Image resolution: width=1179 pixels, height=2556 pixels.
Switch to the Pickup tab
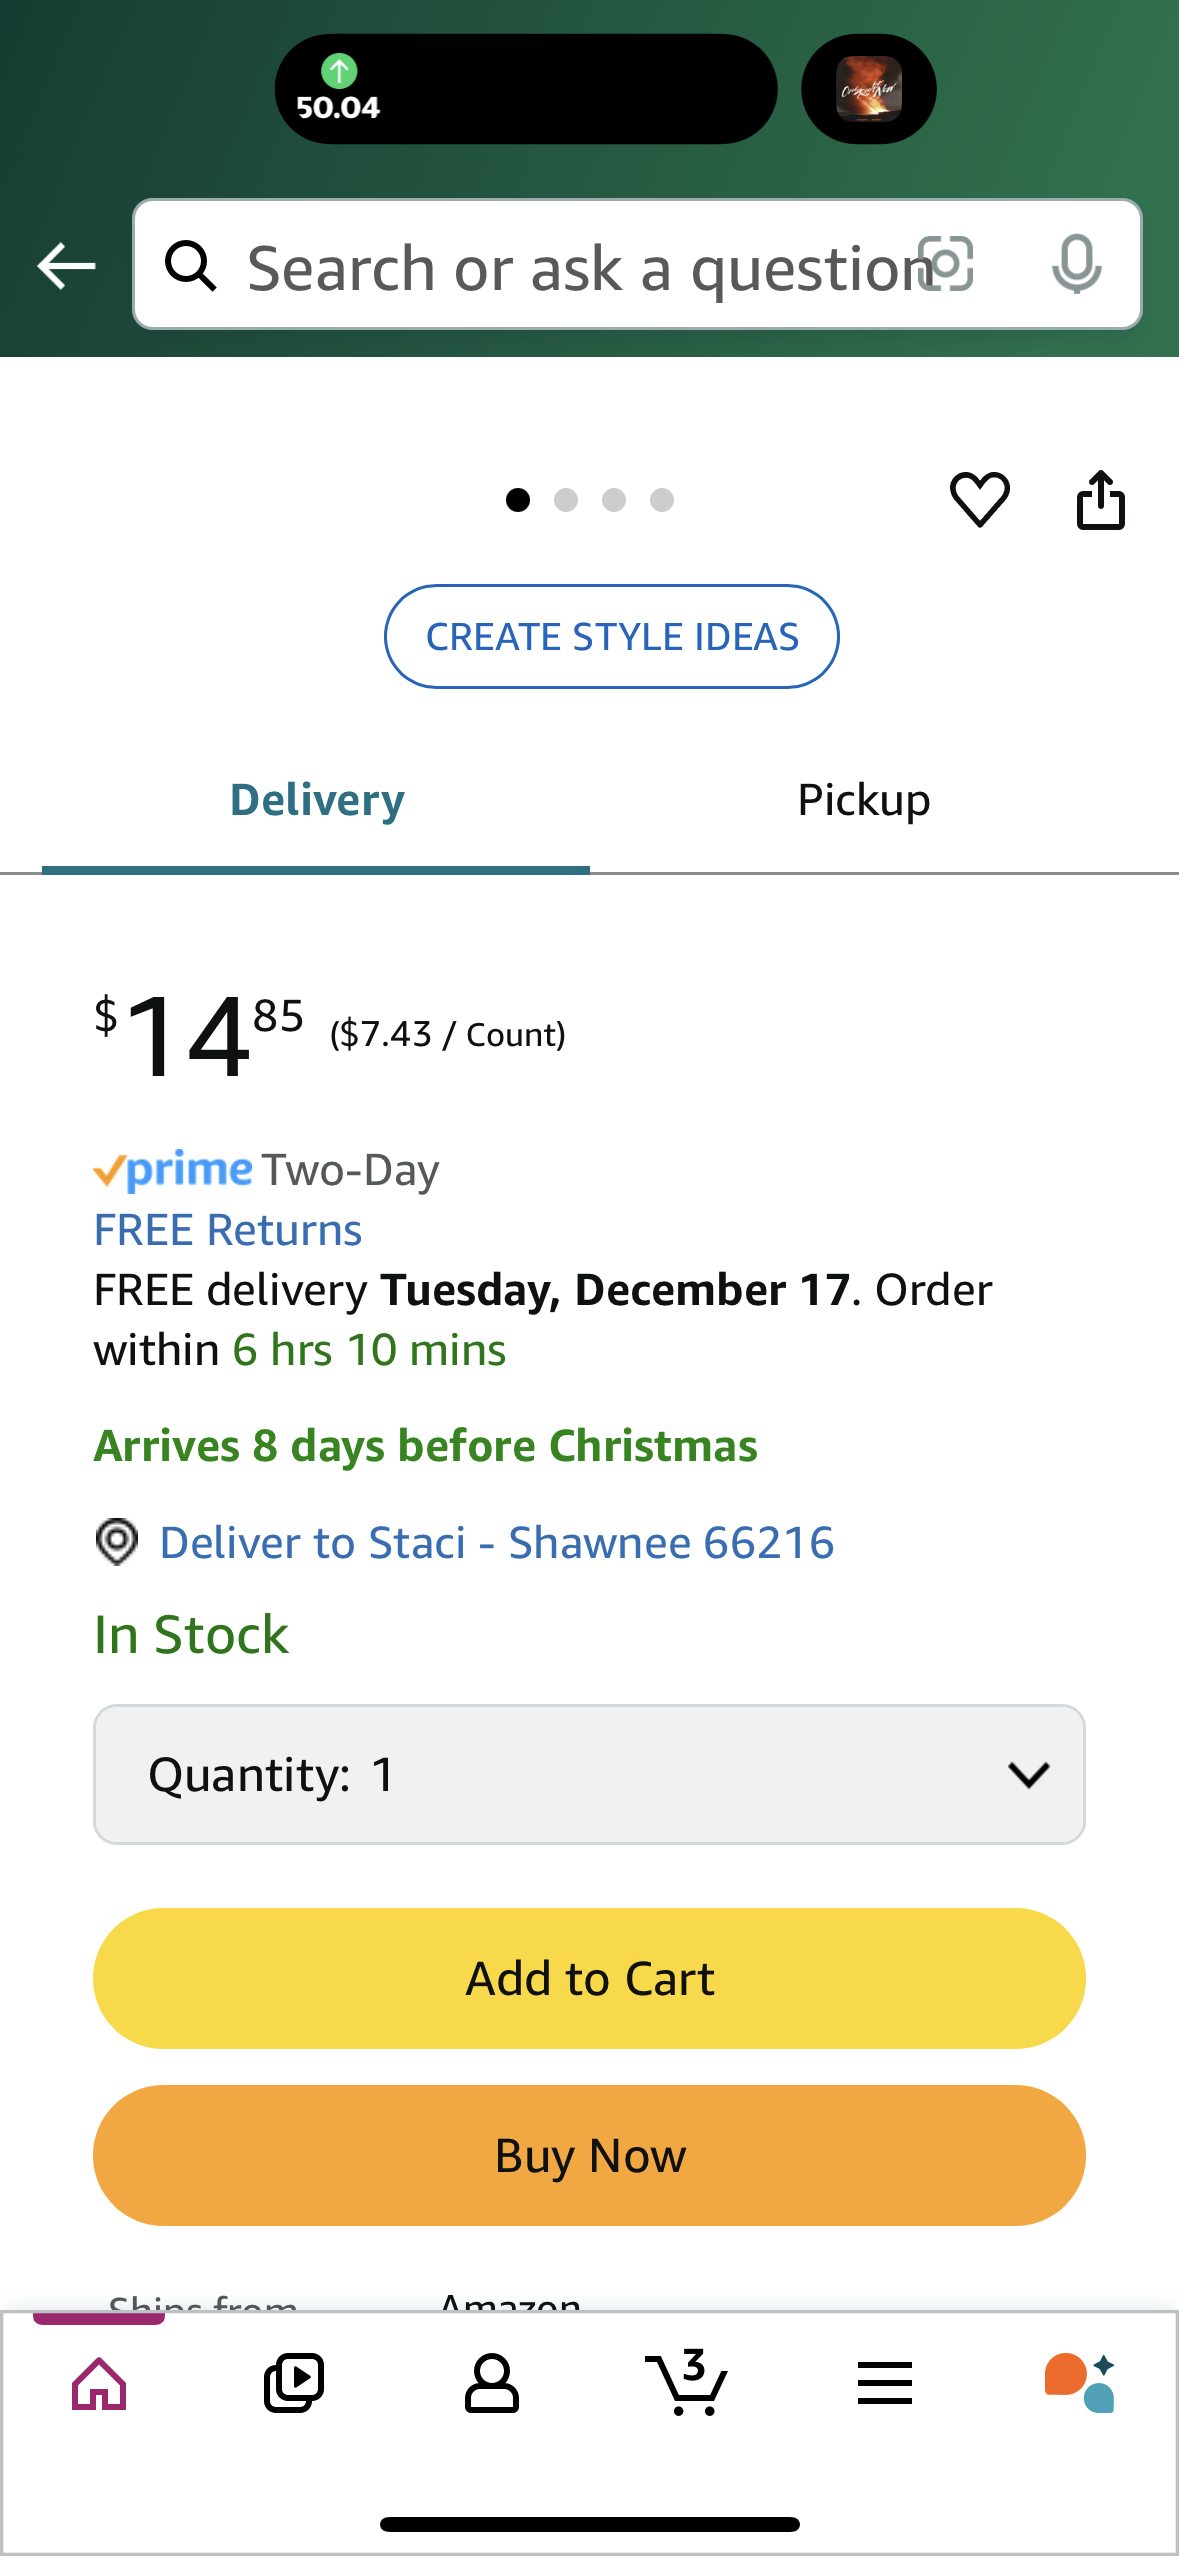click(864, 800)
